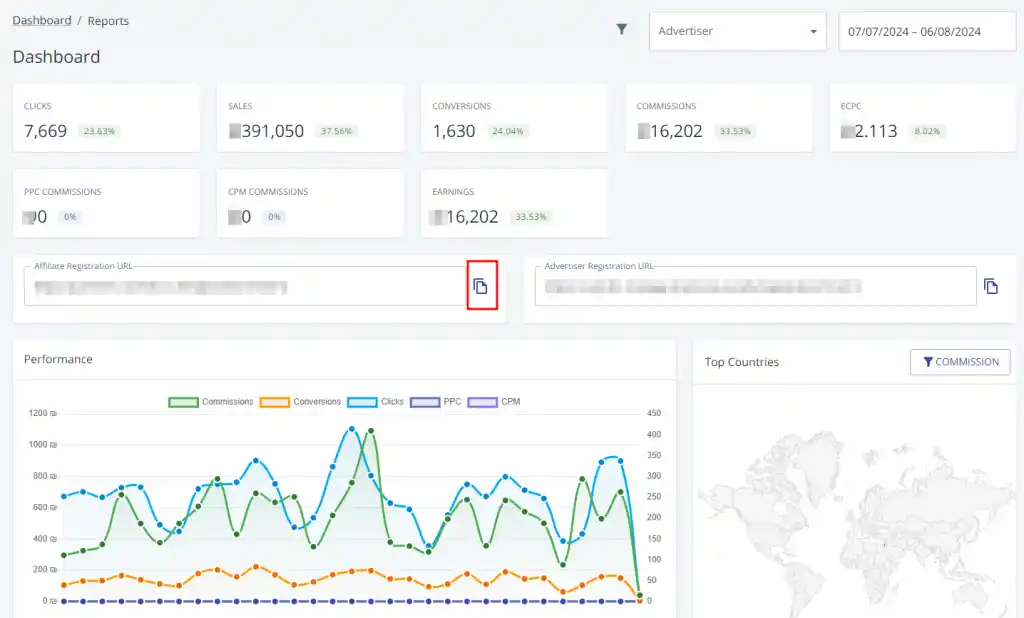The width and height of the screenshot is (1024, 618).
Task: Click the PPC COMMISSIONS card label
Action: (63, 192)
